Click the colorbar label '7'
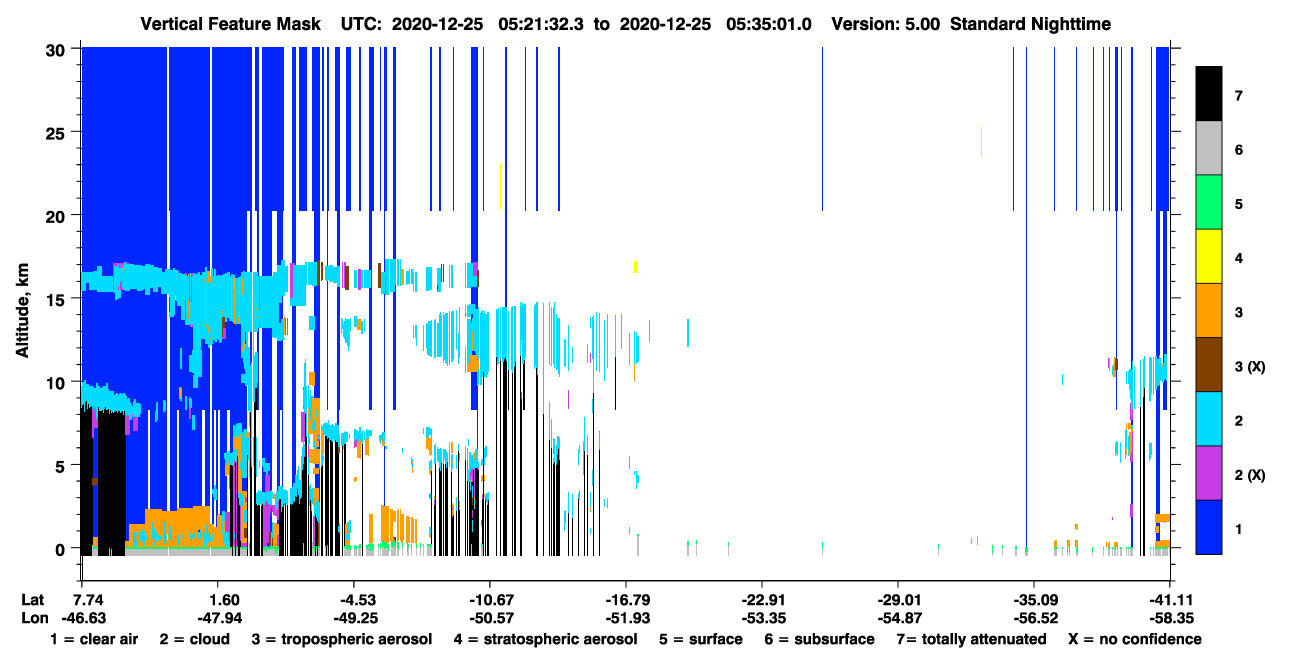The height and width of the screenshot is (667, 1300). tap(1238, 95)
